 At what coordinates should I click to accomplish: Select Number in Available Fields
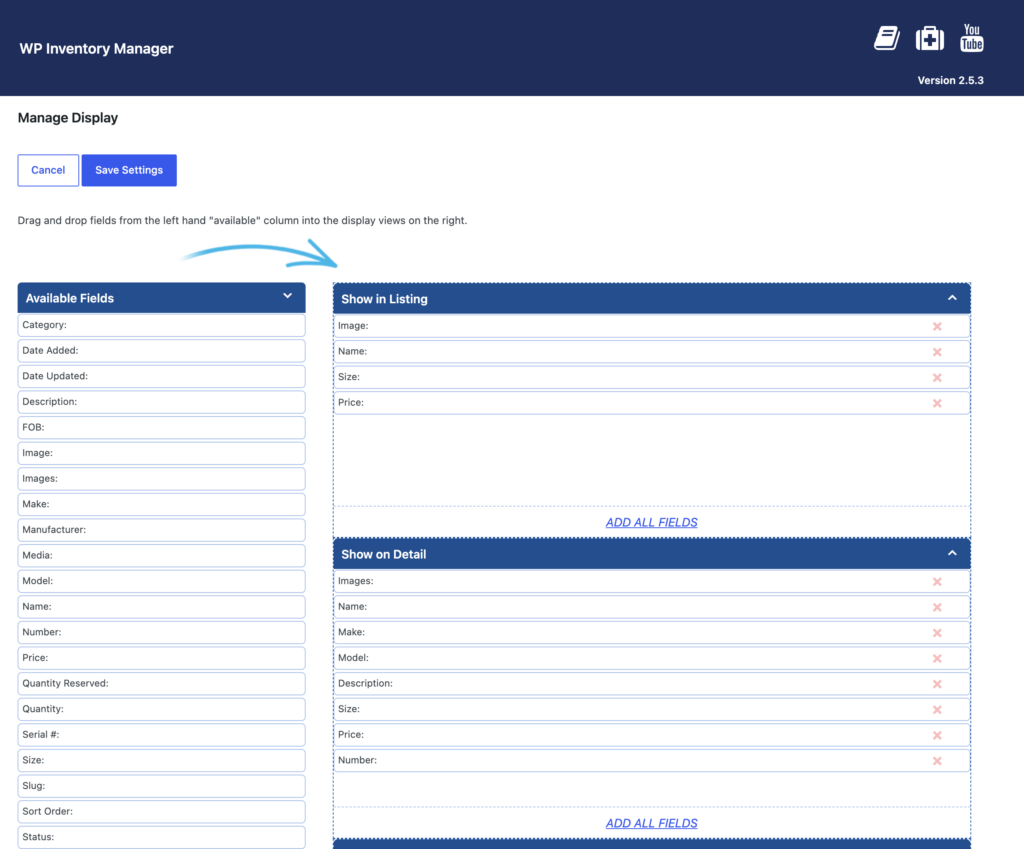tap(161, 632)
